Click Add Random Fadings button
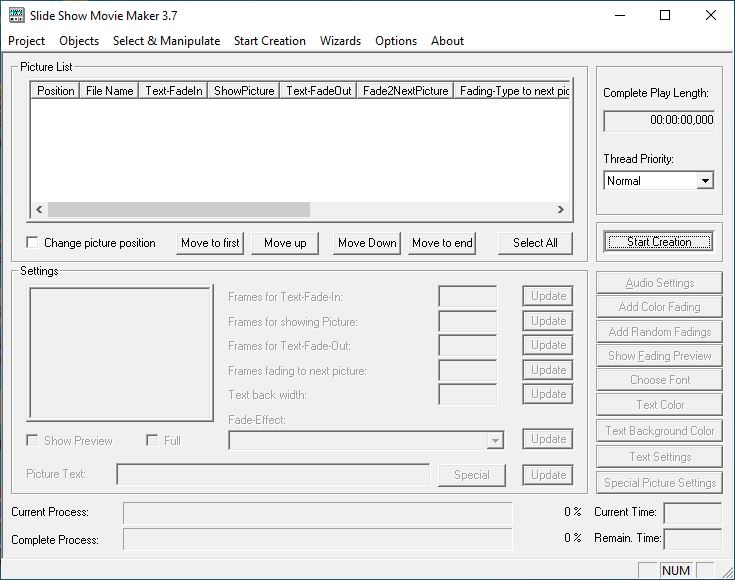 point(660,331)
